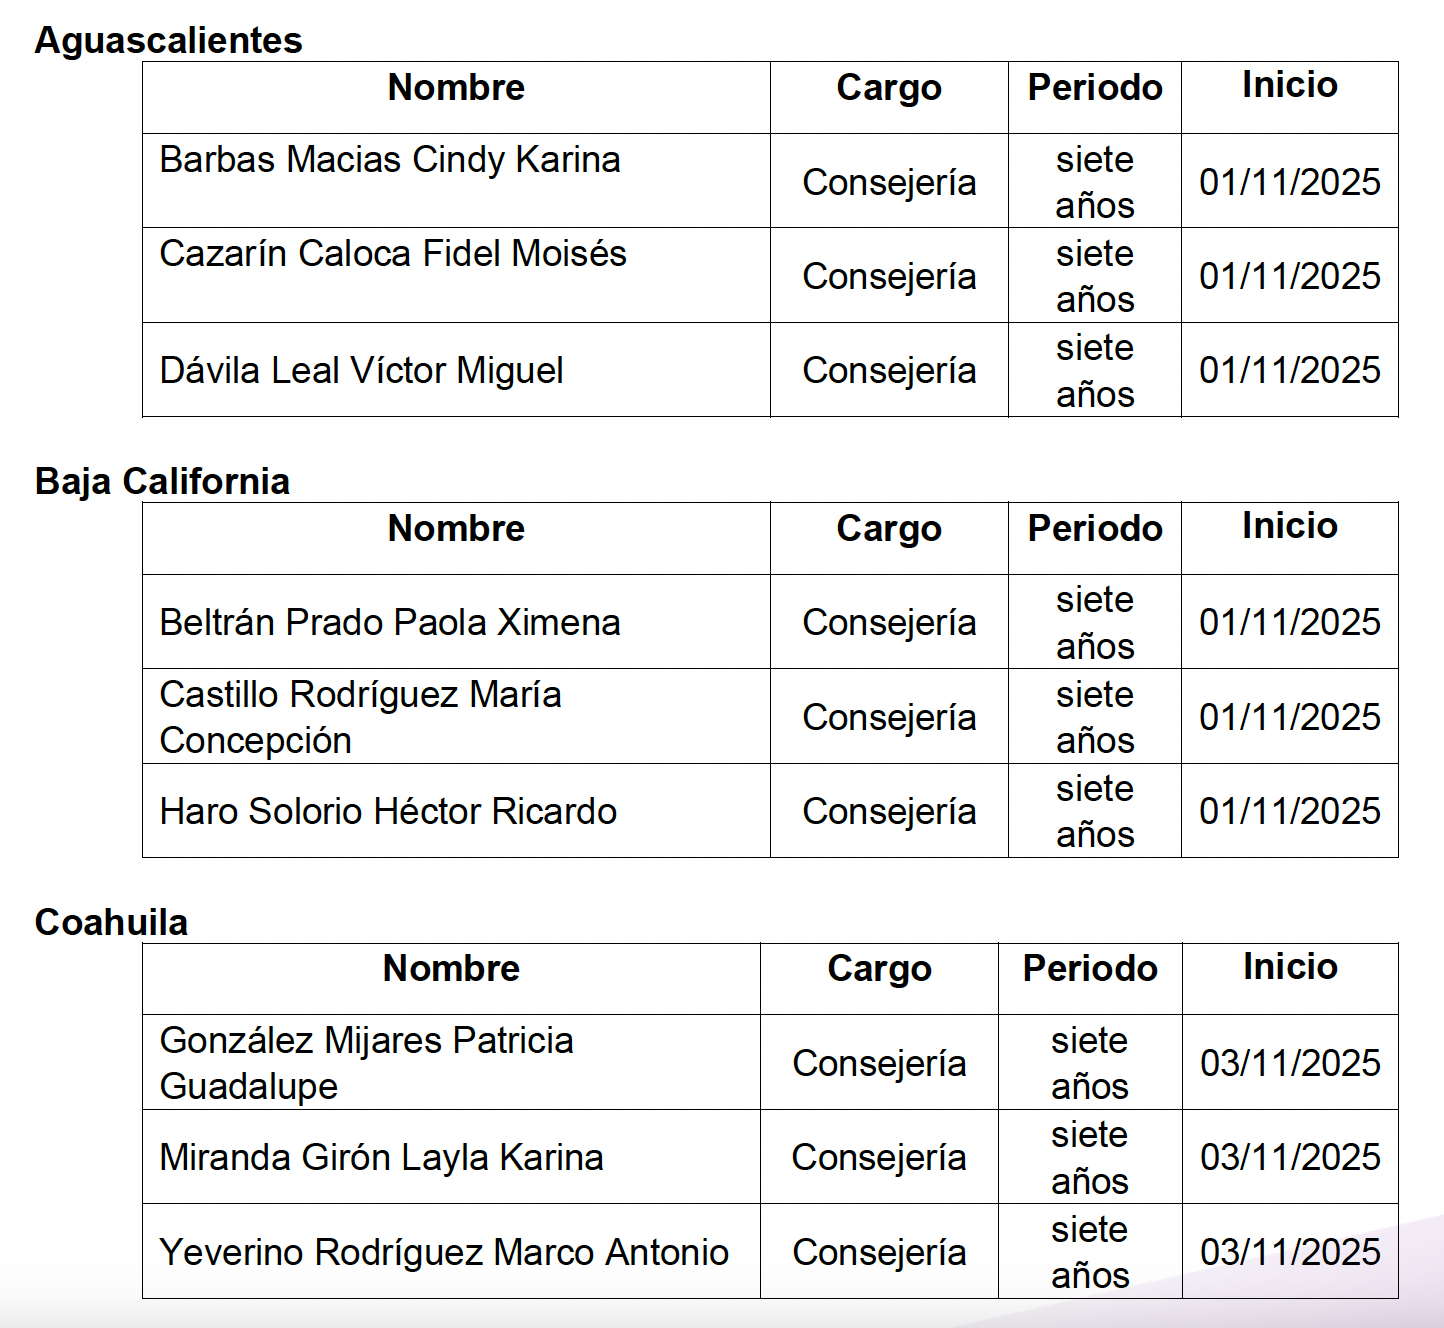Click the start date for Haro Solorio
The height and width of the screenshot is (1328, 1444).
[x=1289, y=811]
